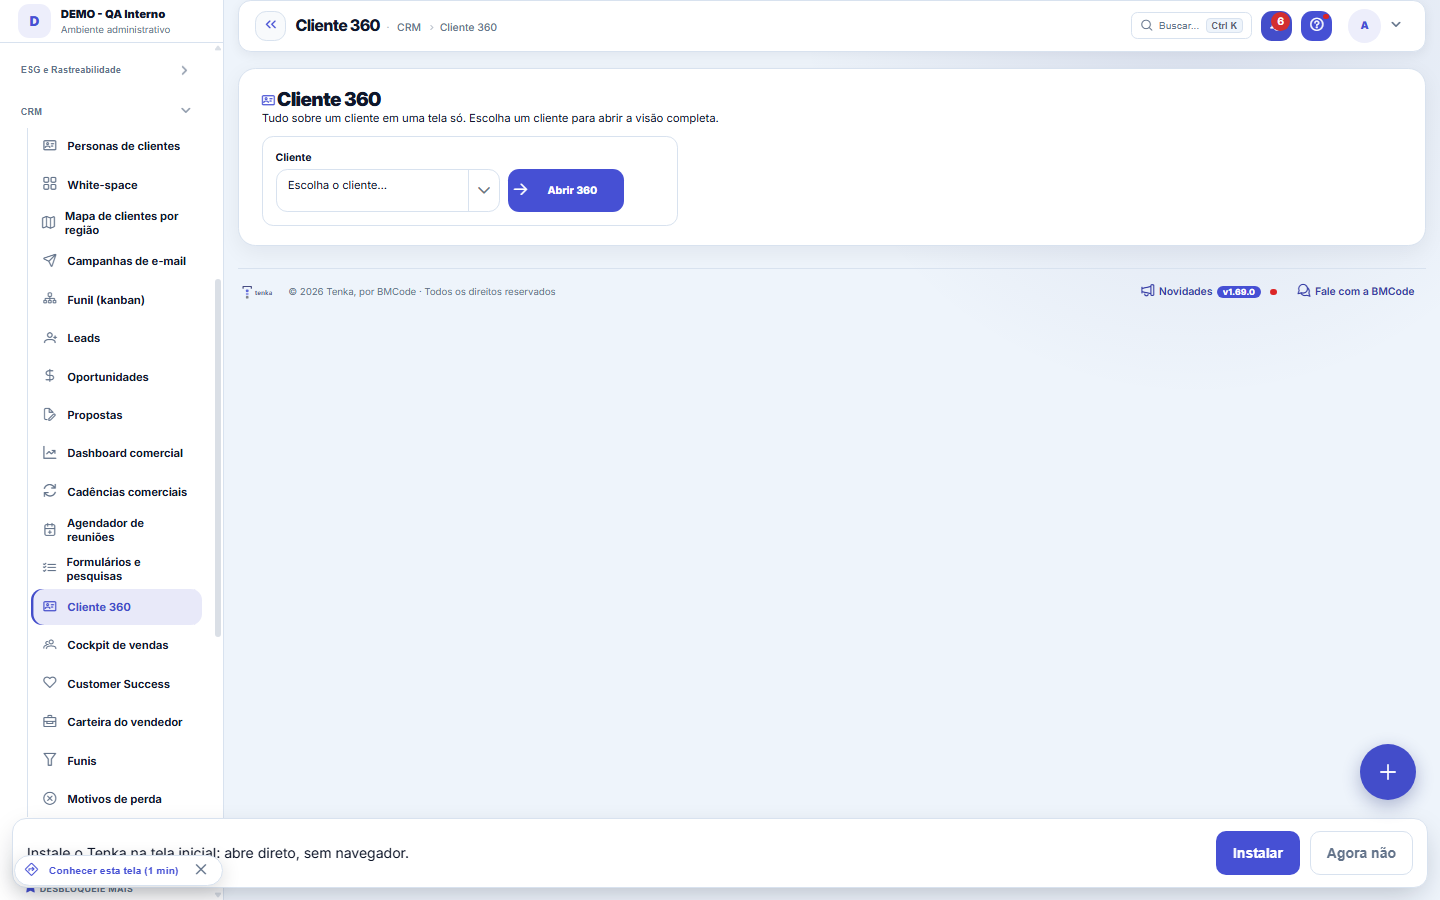The width and height of the screenshot is (1440, 900).
Task: Click the Campanhas de e-mail send icon
Action: [50, 261]
